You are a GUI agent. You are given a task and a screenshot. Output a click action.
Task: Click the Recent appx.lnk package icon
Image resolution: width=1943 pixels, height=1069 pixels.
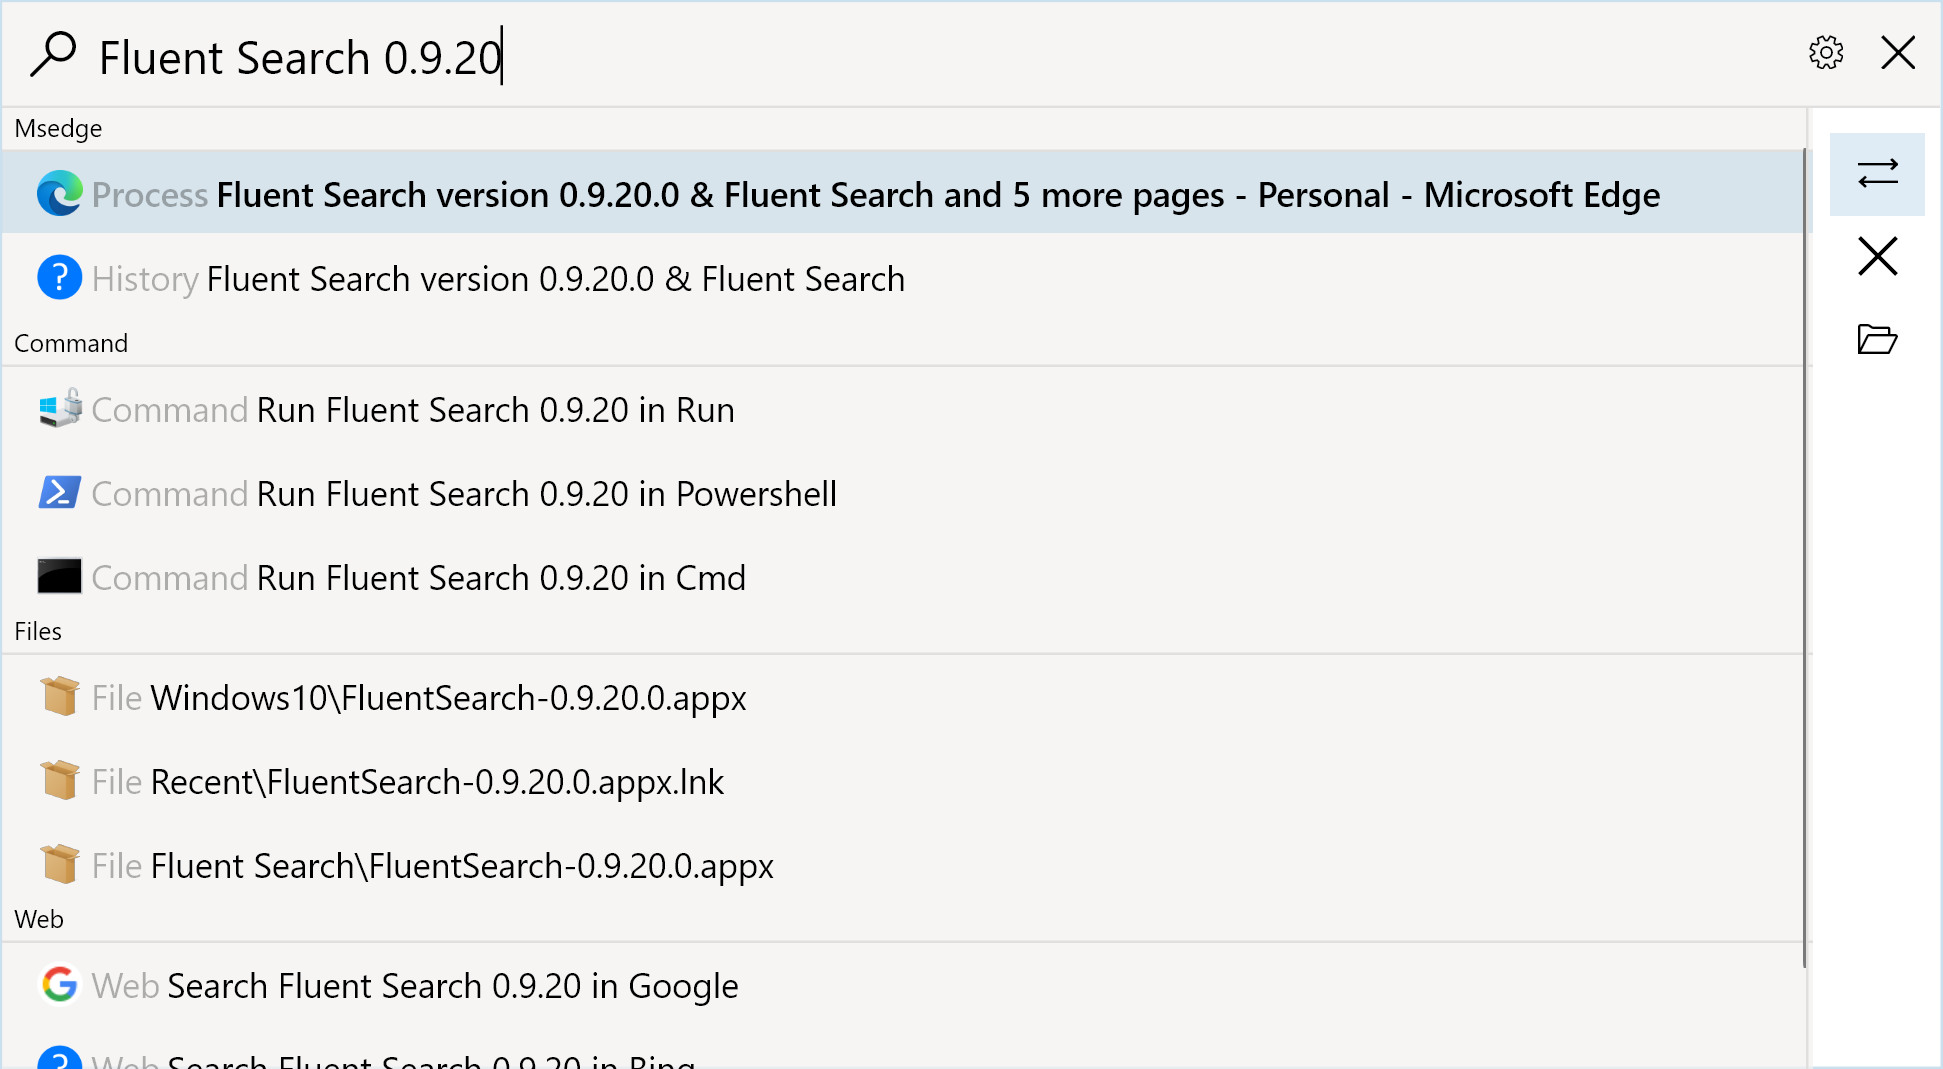click(59, 780)
